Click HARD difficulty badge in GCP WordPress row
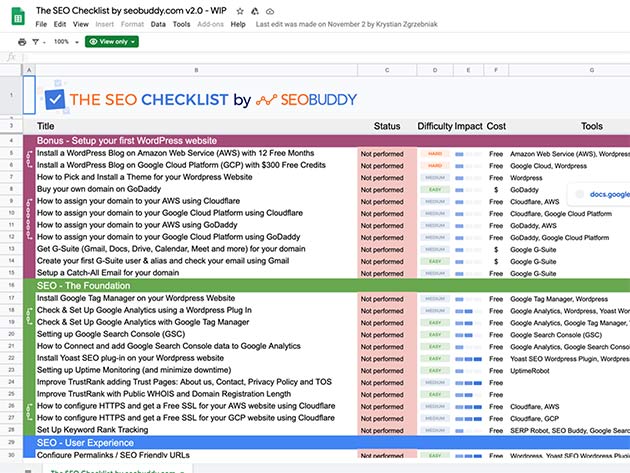630x473 pixels. pyautogui.click(x=435, y=166)
